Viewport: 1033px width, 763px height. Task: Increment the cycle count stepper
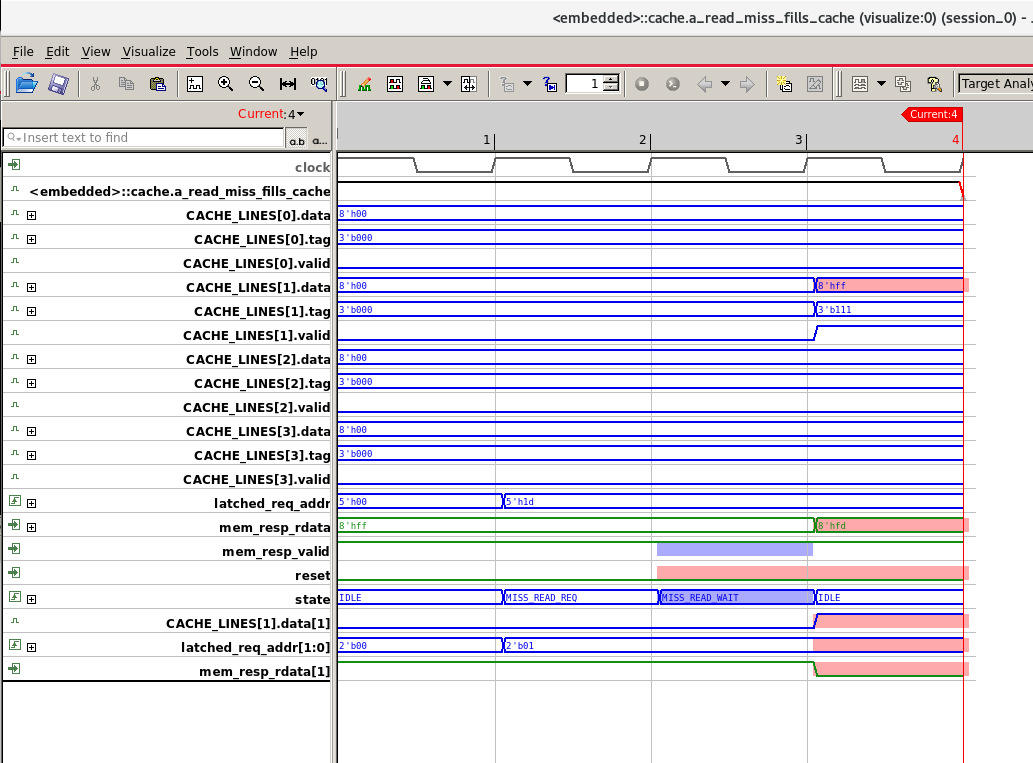[611, 79]
